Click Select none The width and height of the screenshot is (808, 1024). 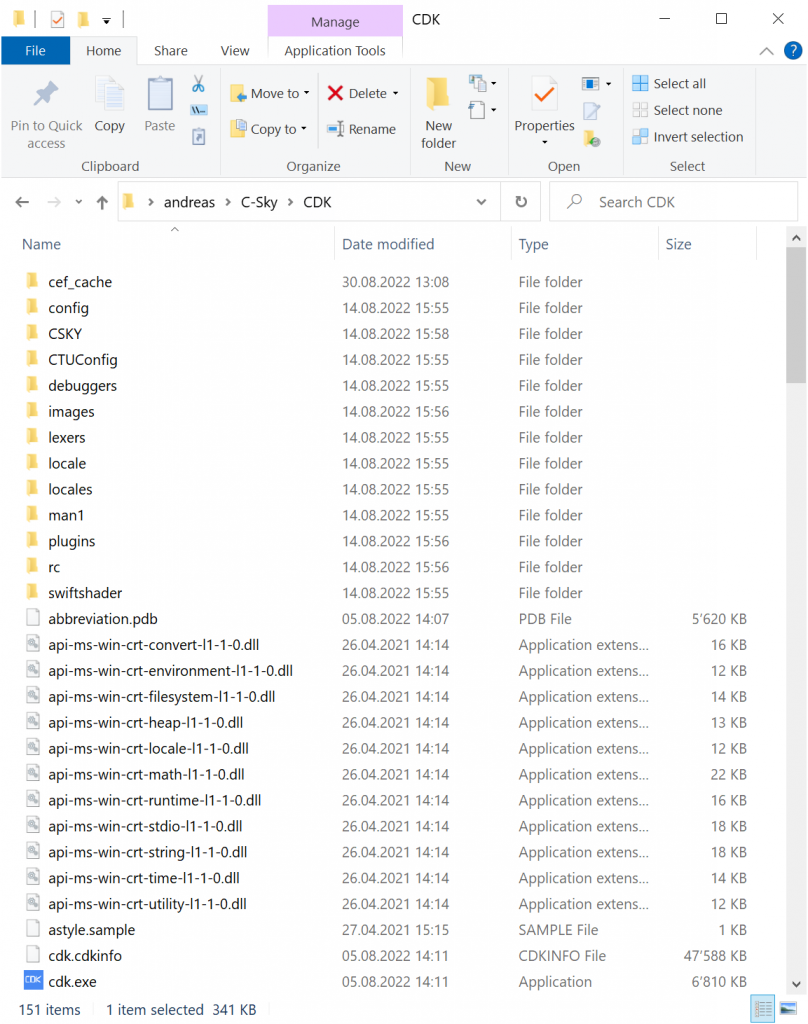tap(677, 110)
